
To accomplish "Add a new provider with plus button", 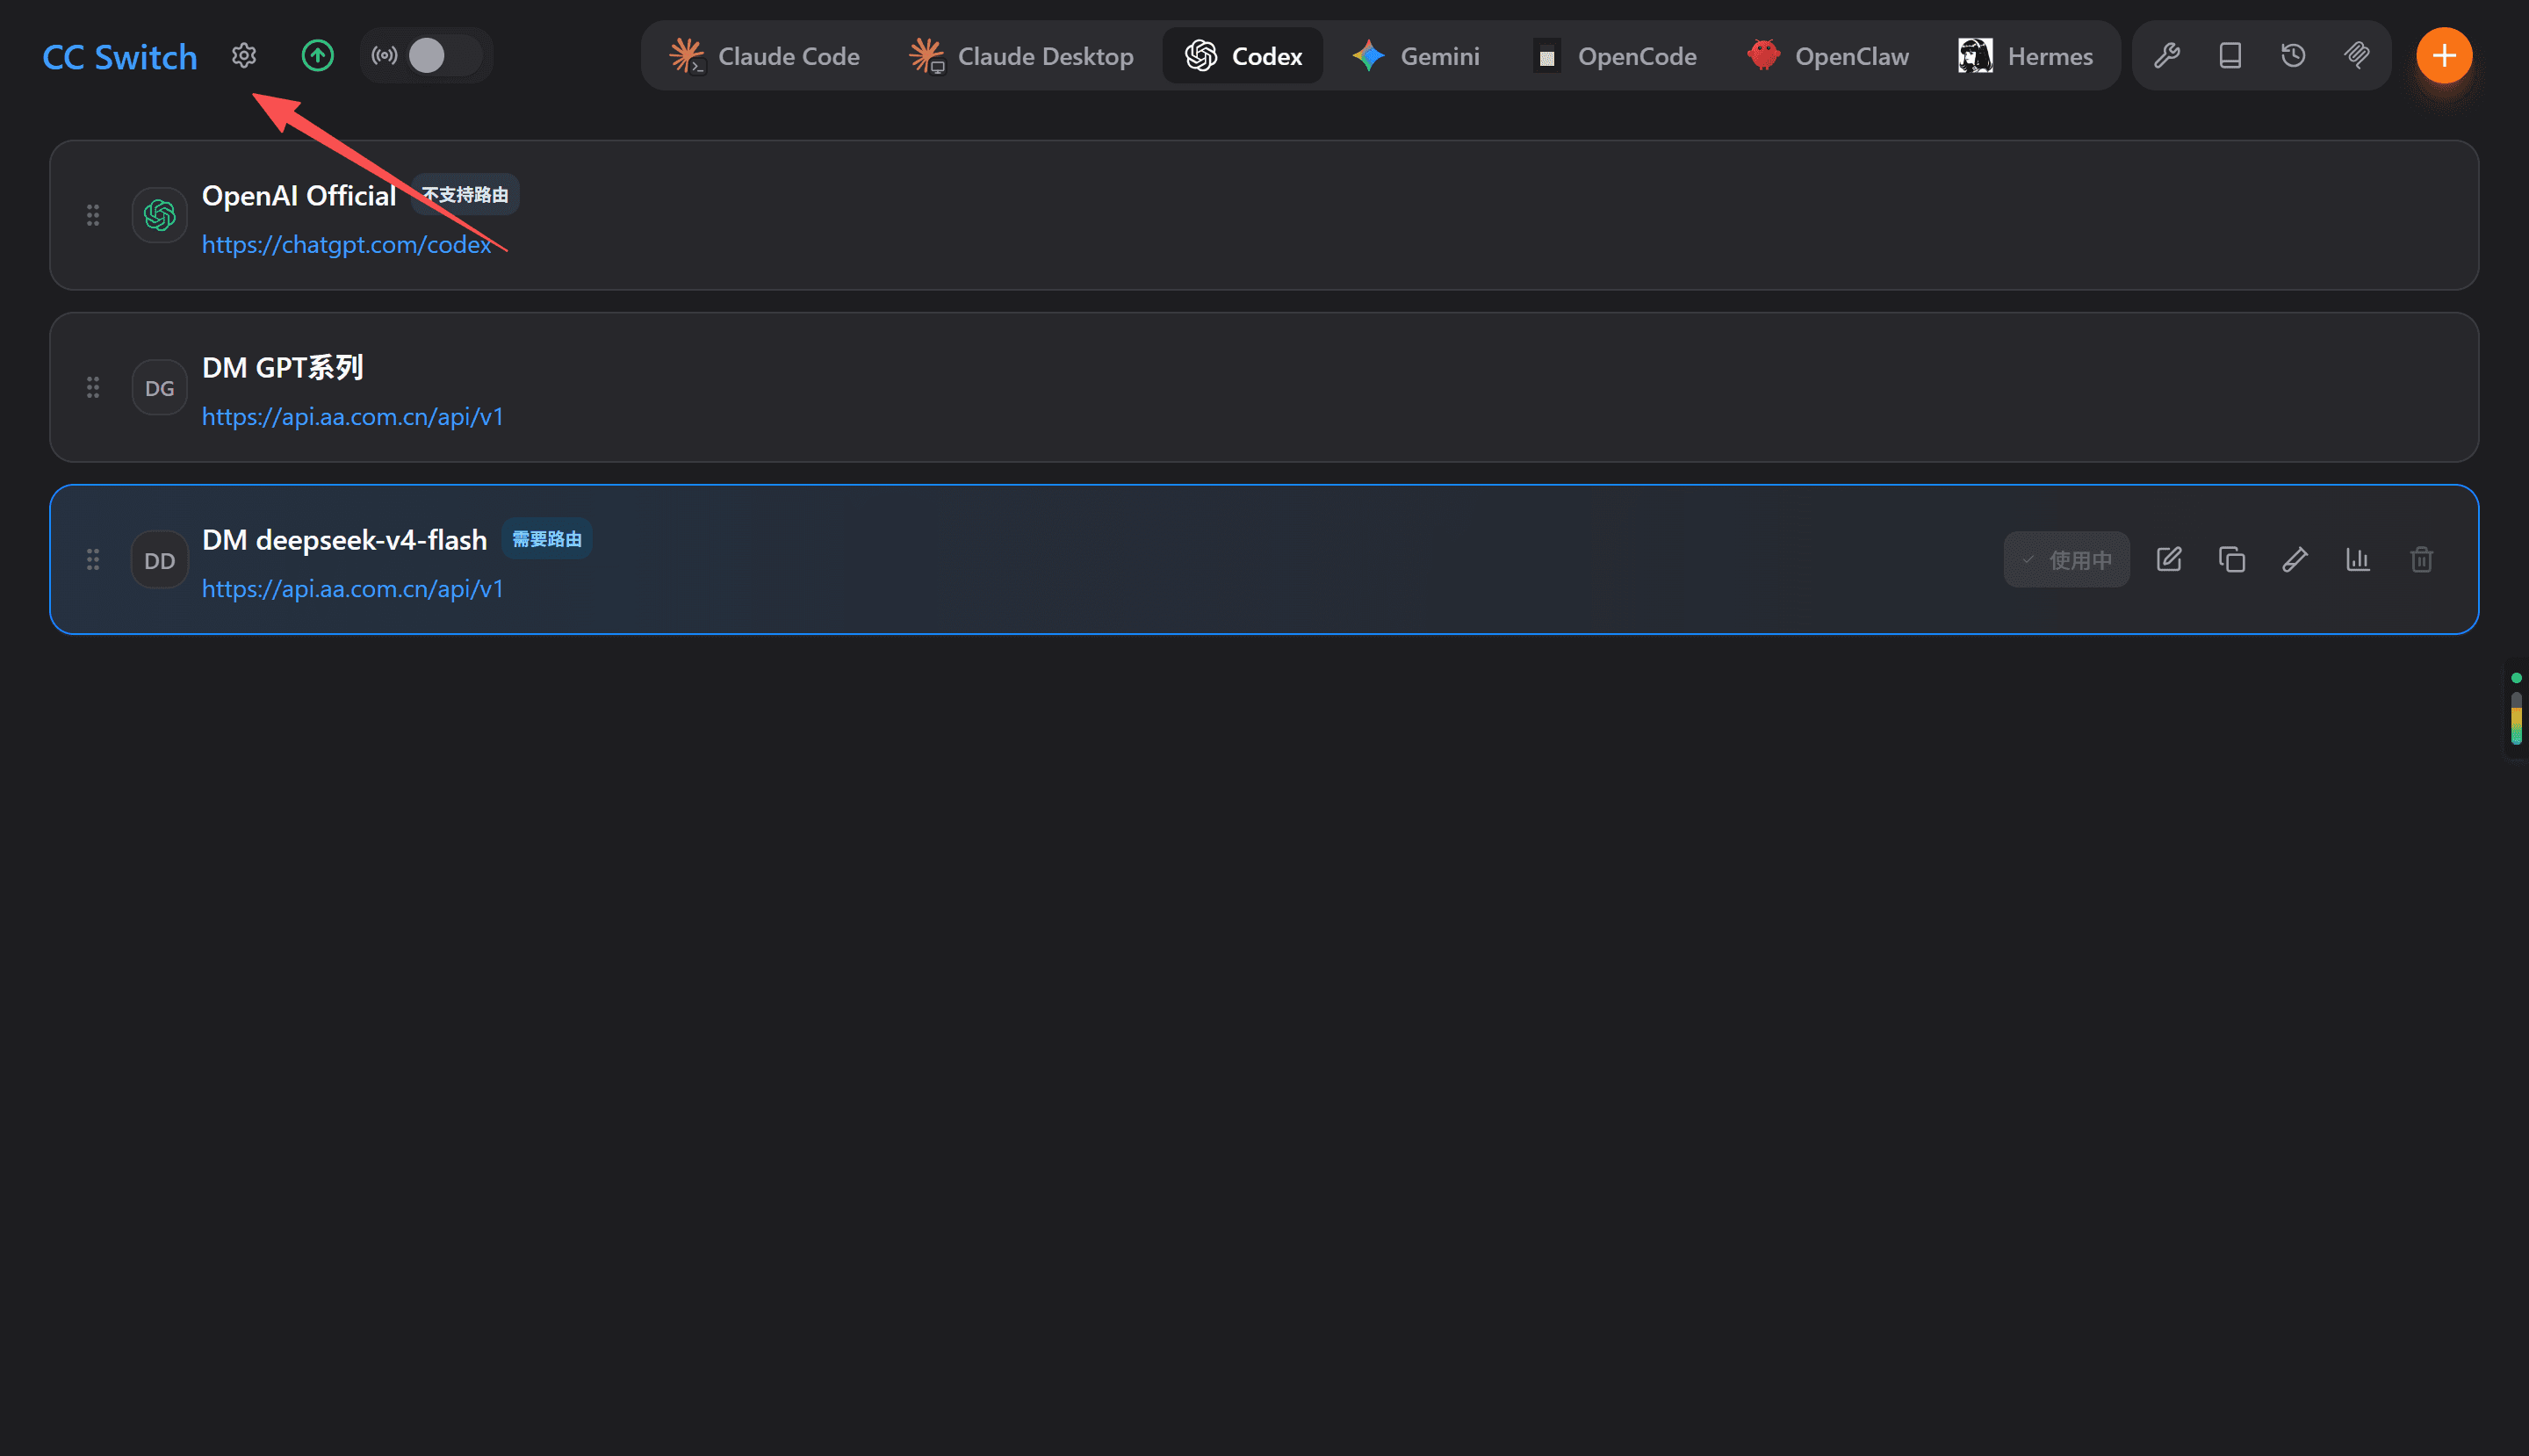I will [2444, 56].
